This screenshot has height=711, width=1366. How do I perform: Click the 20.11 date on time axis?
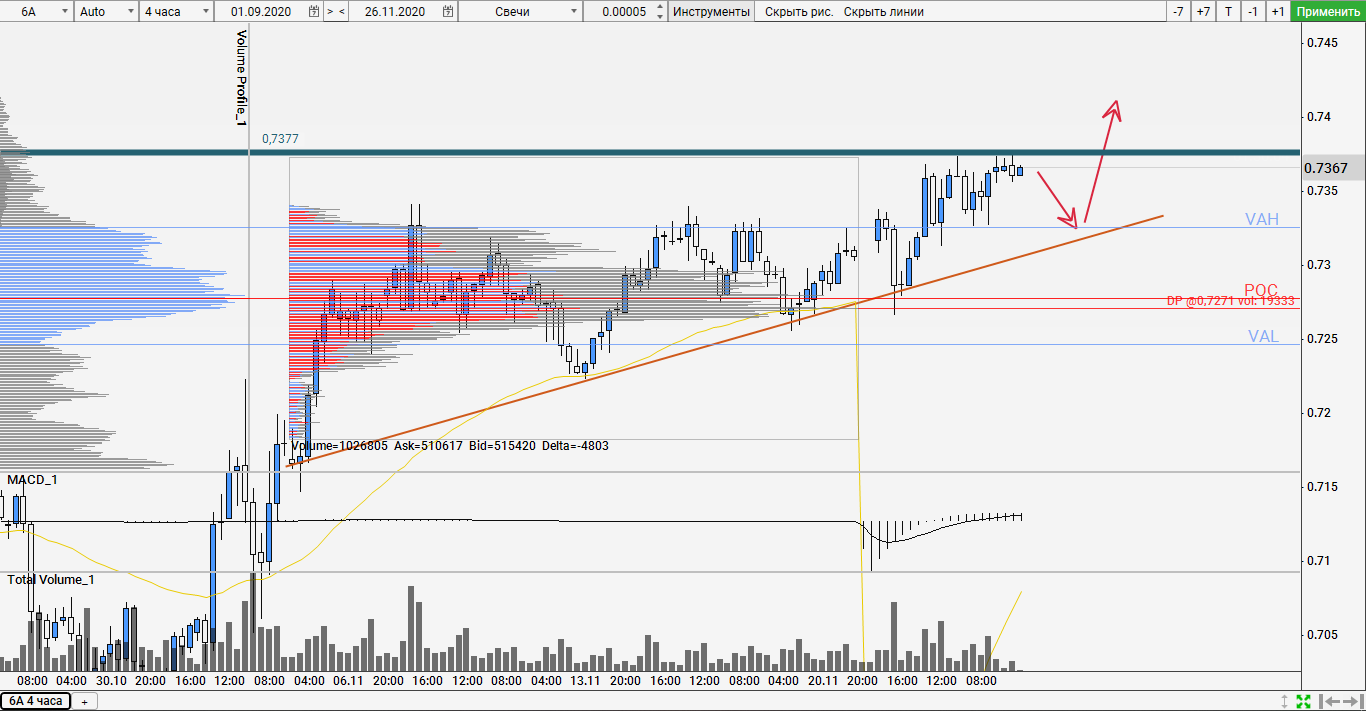(x=823, y=680)
